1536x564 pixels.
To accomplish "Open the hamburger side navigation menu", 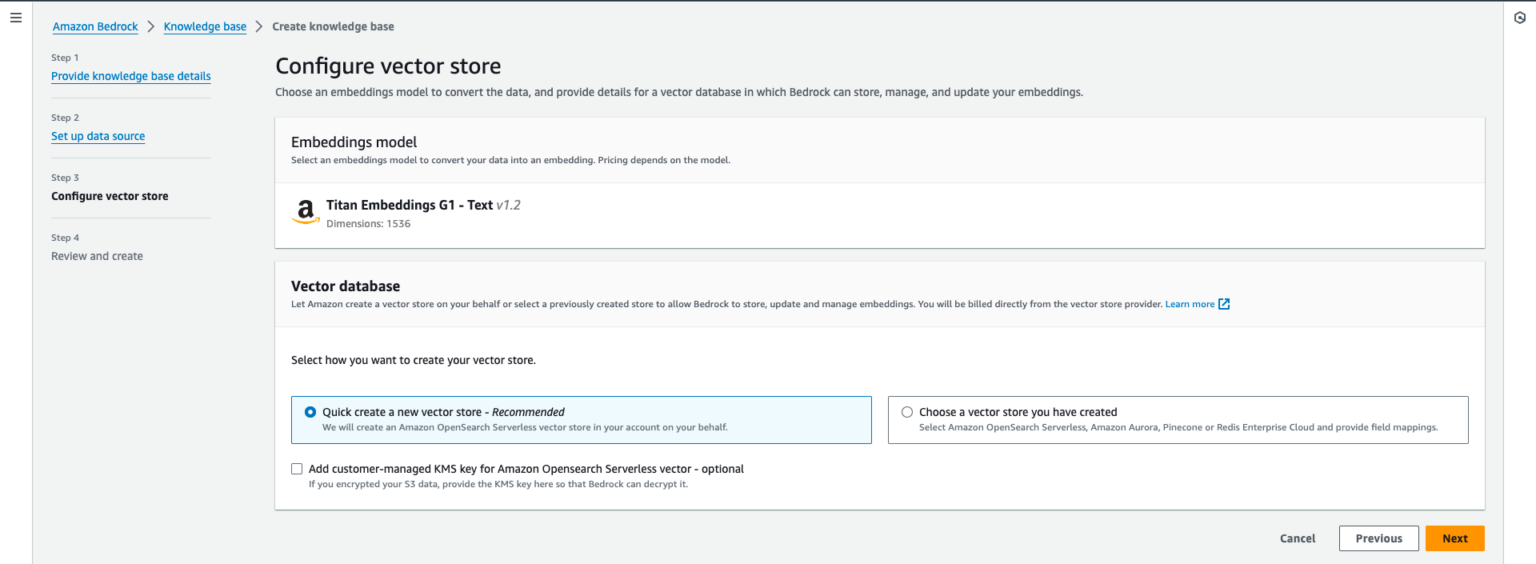I will pyautogui.click(x=15, y=18).
